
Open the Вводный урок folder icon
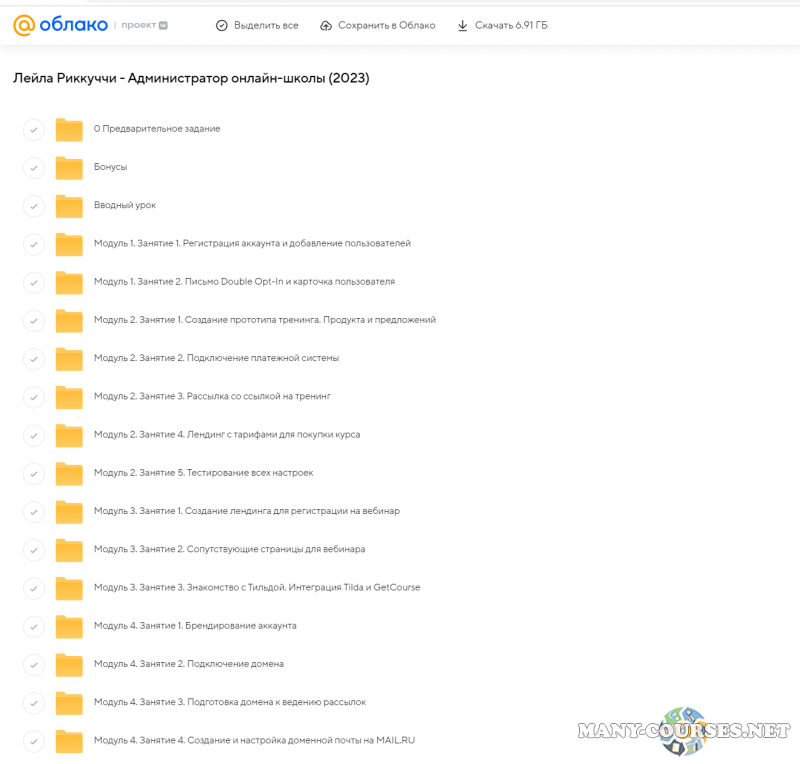coord(69,205)
